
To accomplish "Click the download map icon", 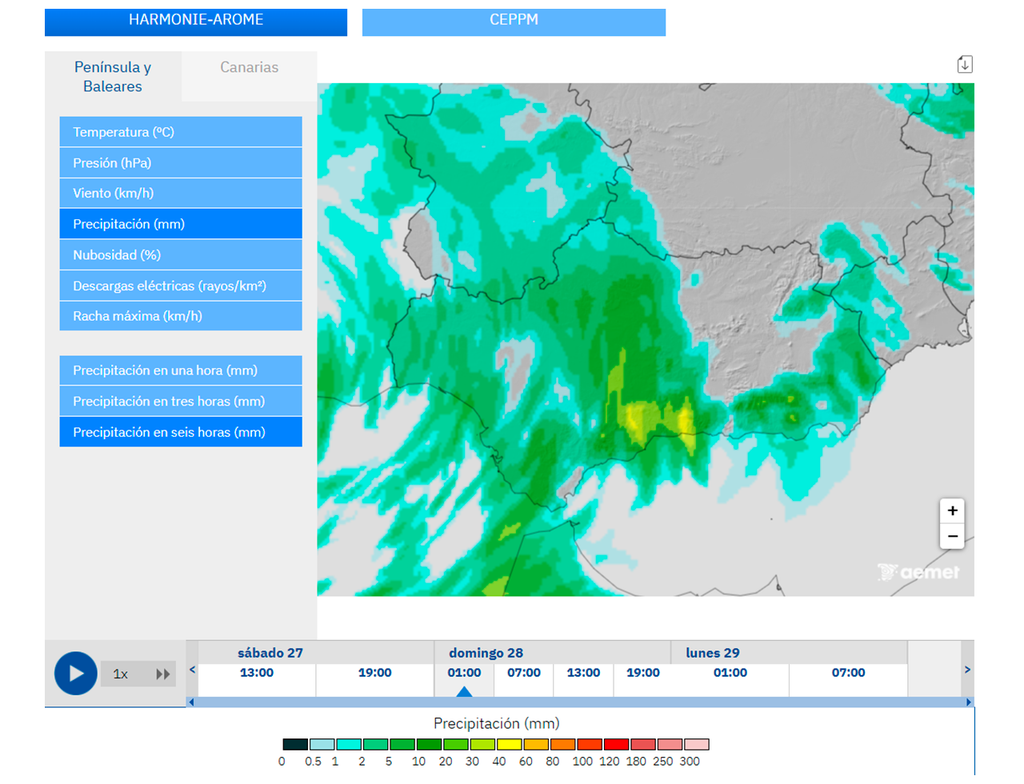I will coord(964,64).
